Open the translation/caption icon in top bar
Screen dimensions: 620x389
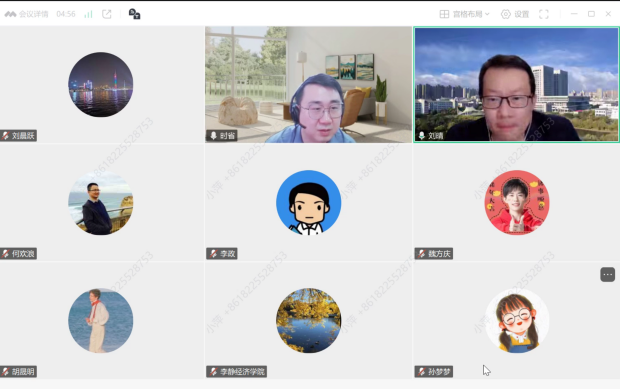click(x=134, y=14)
